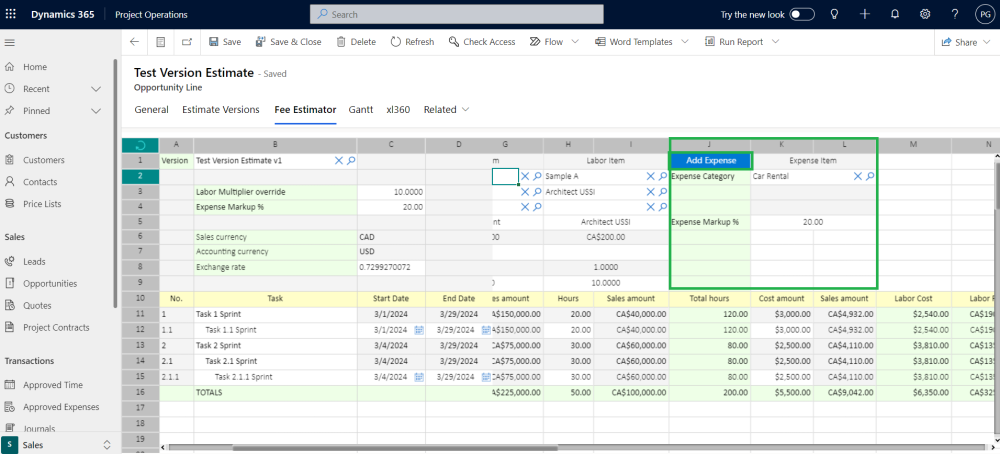
Task: Click the search box in top bar
Action: 456,14
